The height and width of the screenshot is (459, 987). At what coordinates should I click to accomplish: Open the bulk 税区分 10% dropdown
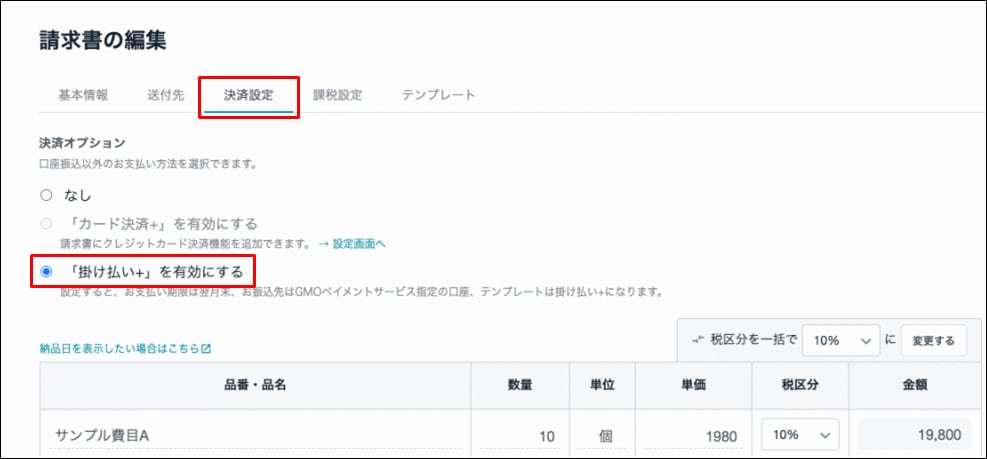coord(840,340)
